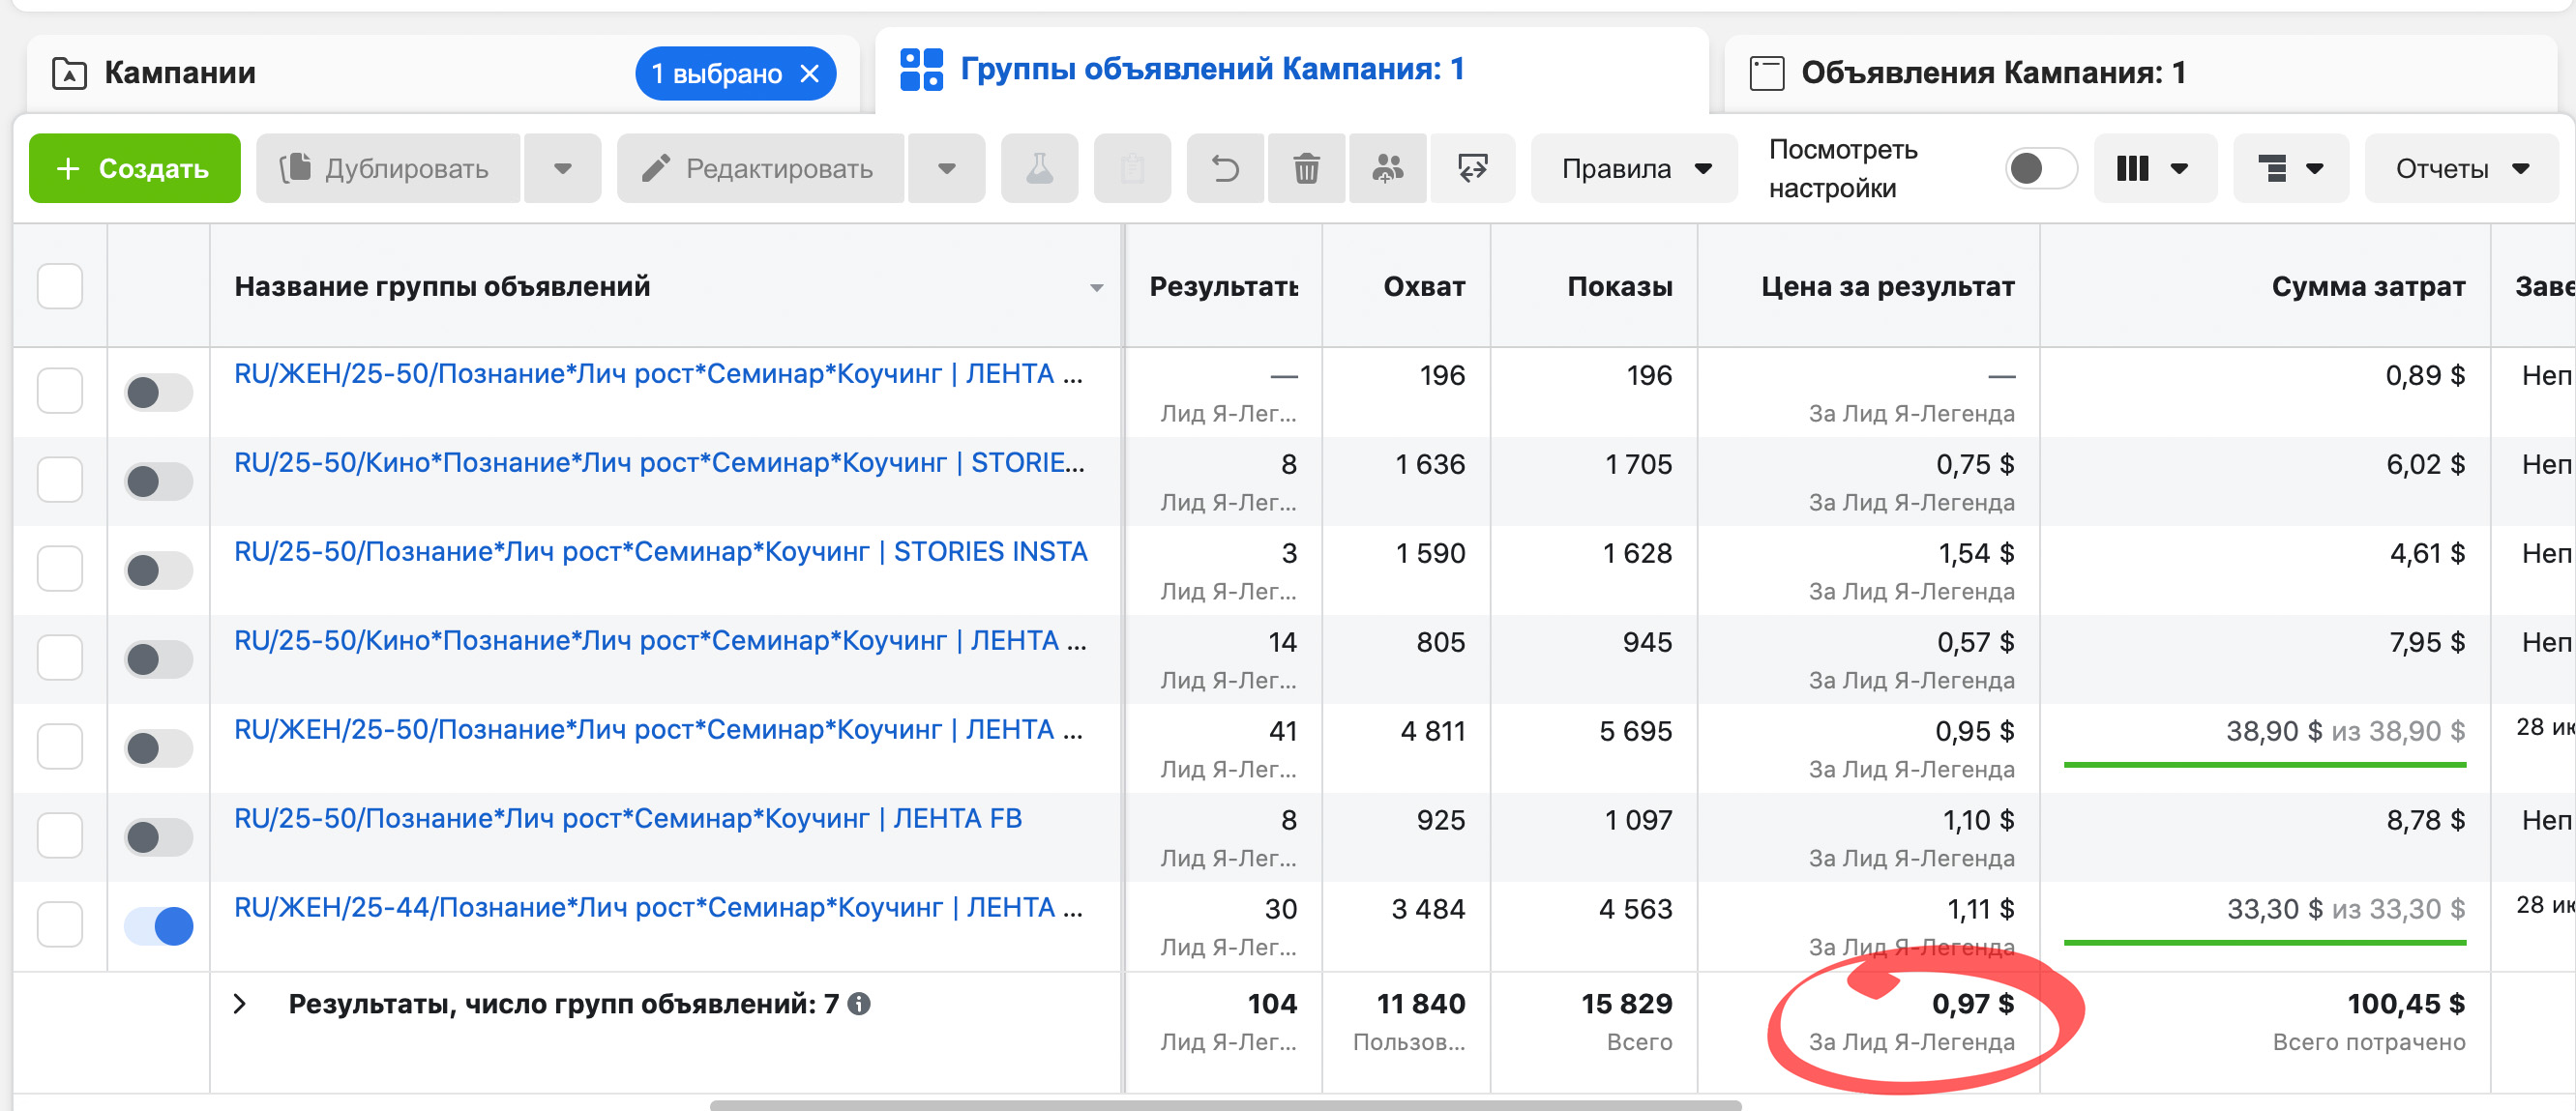Click the total spend 100,45 $
This screenshot has height=1111, width=2576.
point(2405,1004)
